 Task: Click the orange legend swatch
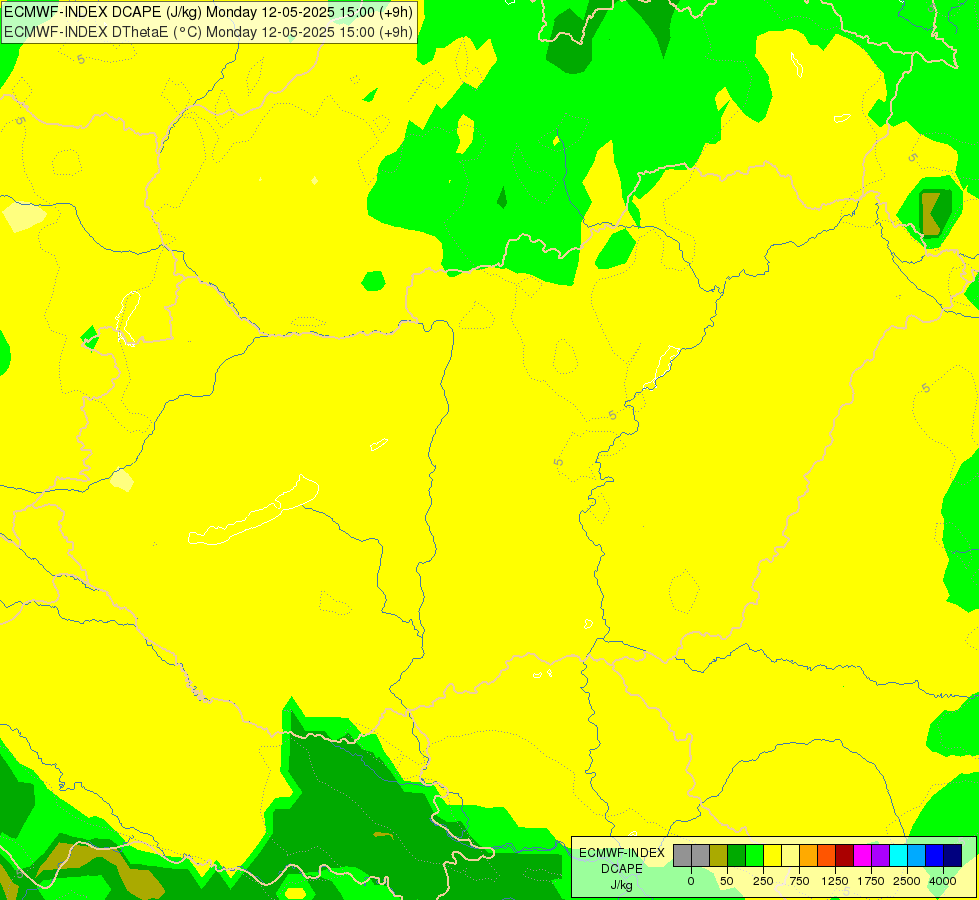tap(809, 856)
